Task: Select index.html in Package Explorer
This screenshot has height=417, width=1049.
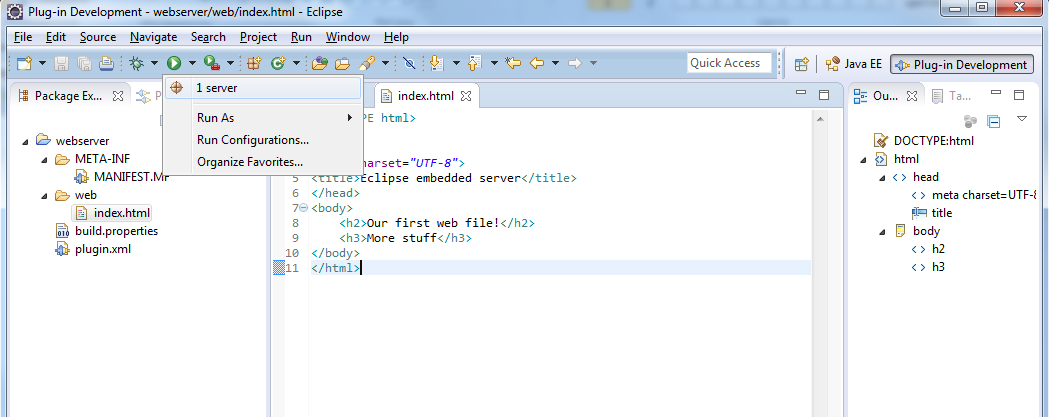Action: [112, 214]
